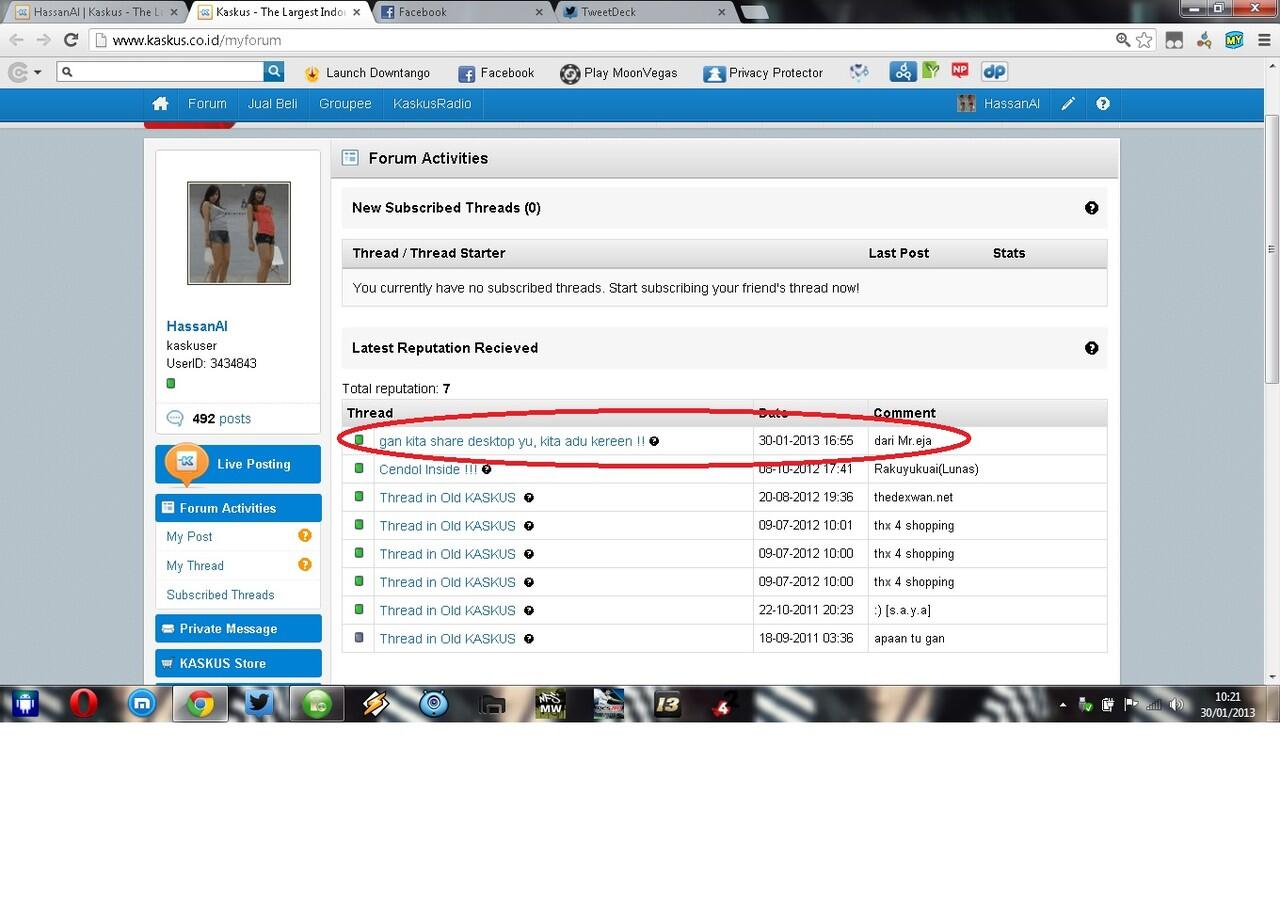This screenshot has width=1280, height=904.
Task: Click the 'thedexwan.net' comment text
Action: (913, 497)
